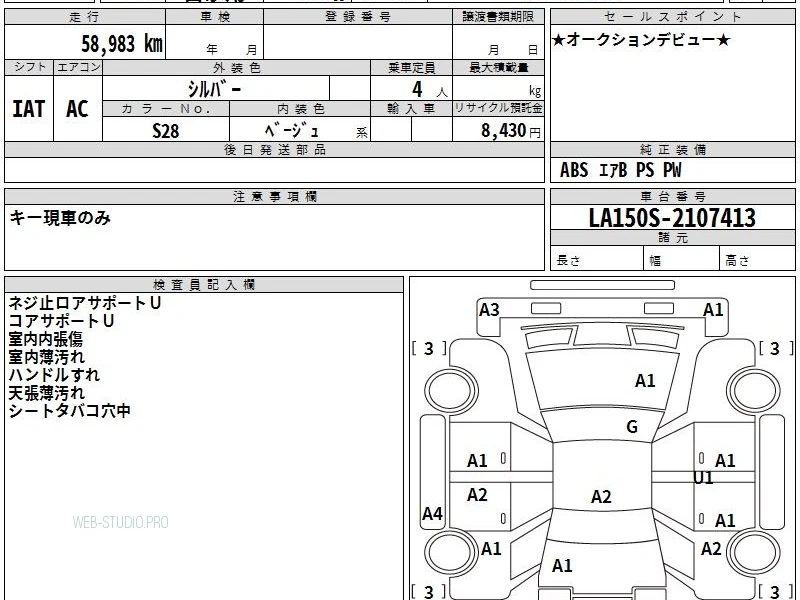Select the 諸元 header
Image resolution: width=800 pixels, height=600 pixels.
tap(672, 238)
